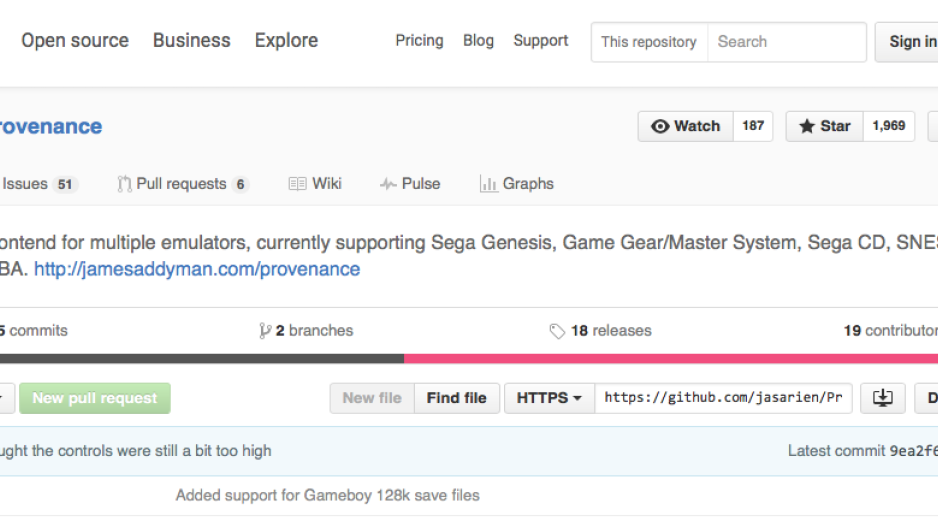View the commits count link

coord(34,331)
